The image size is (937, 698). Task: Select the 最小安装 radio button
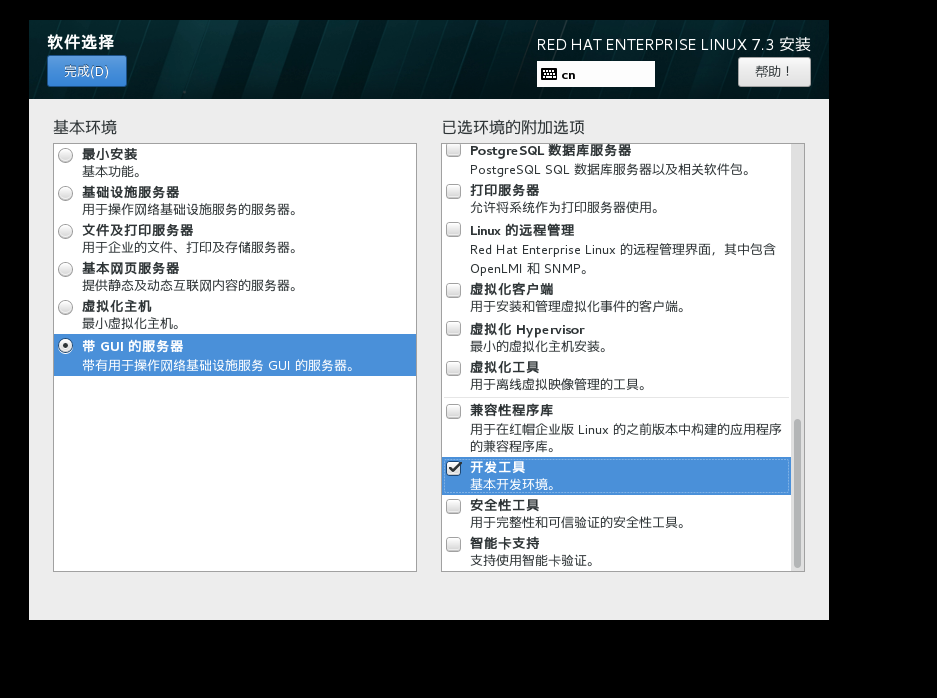66,155
